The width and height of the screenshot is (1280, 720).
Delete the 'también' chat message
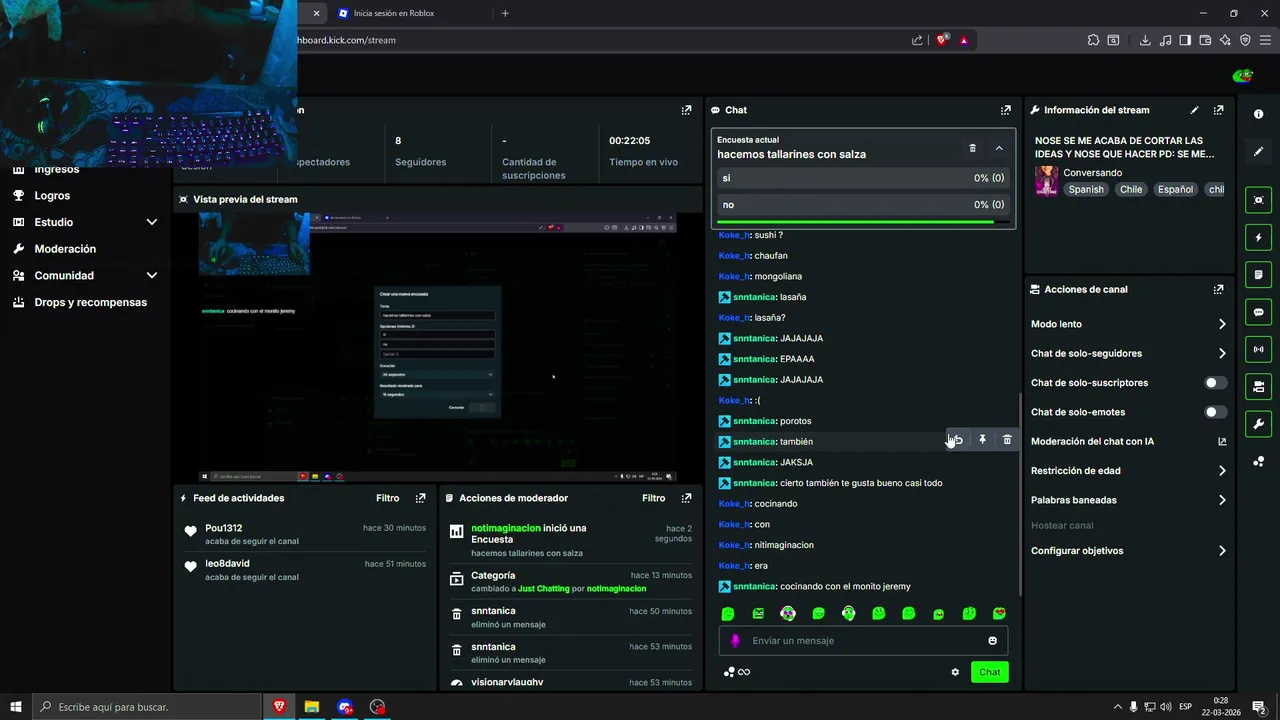(1007, 440)
